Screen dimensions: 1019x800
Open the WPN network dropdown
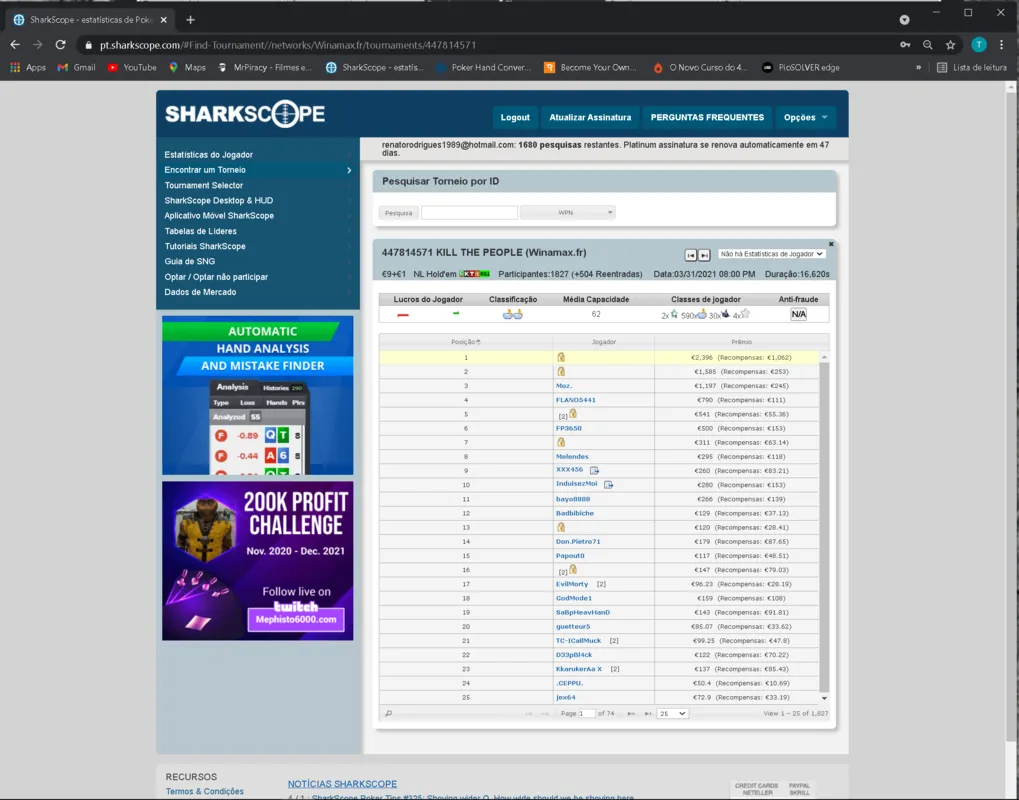[567, 212]
